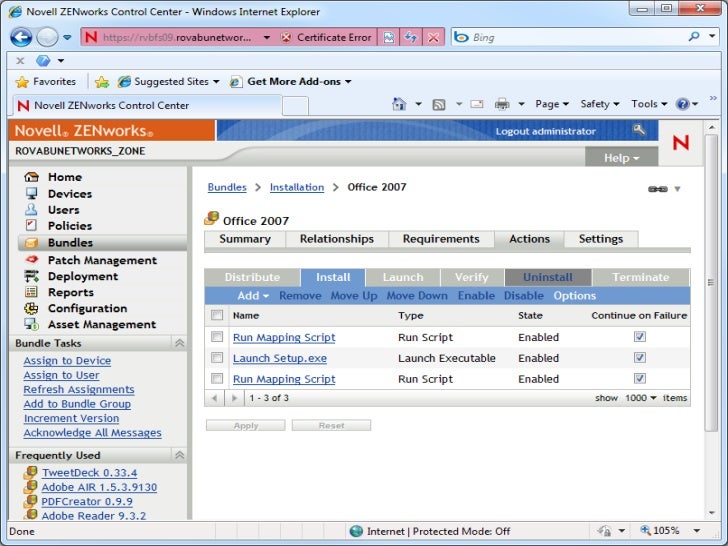
Task: Tick the checkbox for last Run Mapping Script row
Action: (x=217, y=378)
